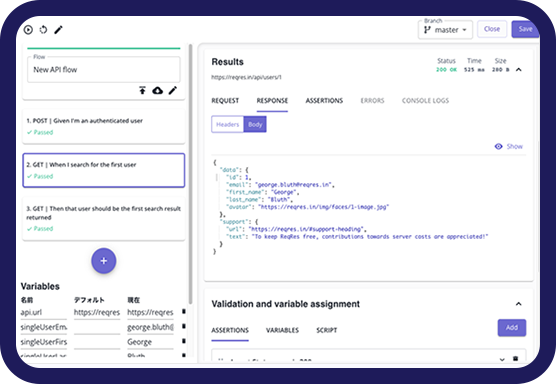Click the Add button for assertions
Viewport: 556px width, 384px height.
(512, 328)
